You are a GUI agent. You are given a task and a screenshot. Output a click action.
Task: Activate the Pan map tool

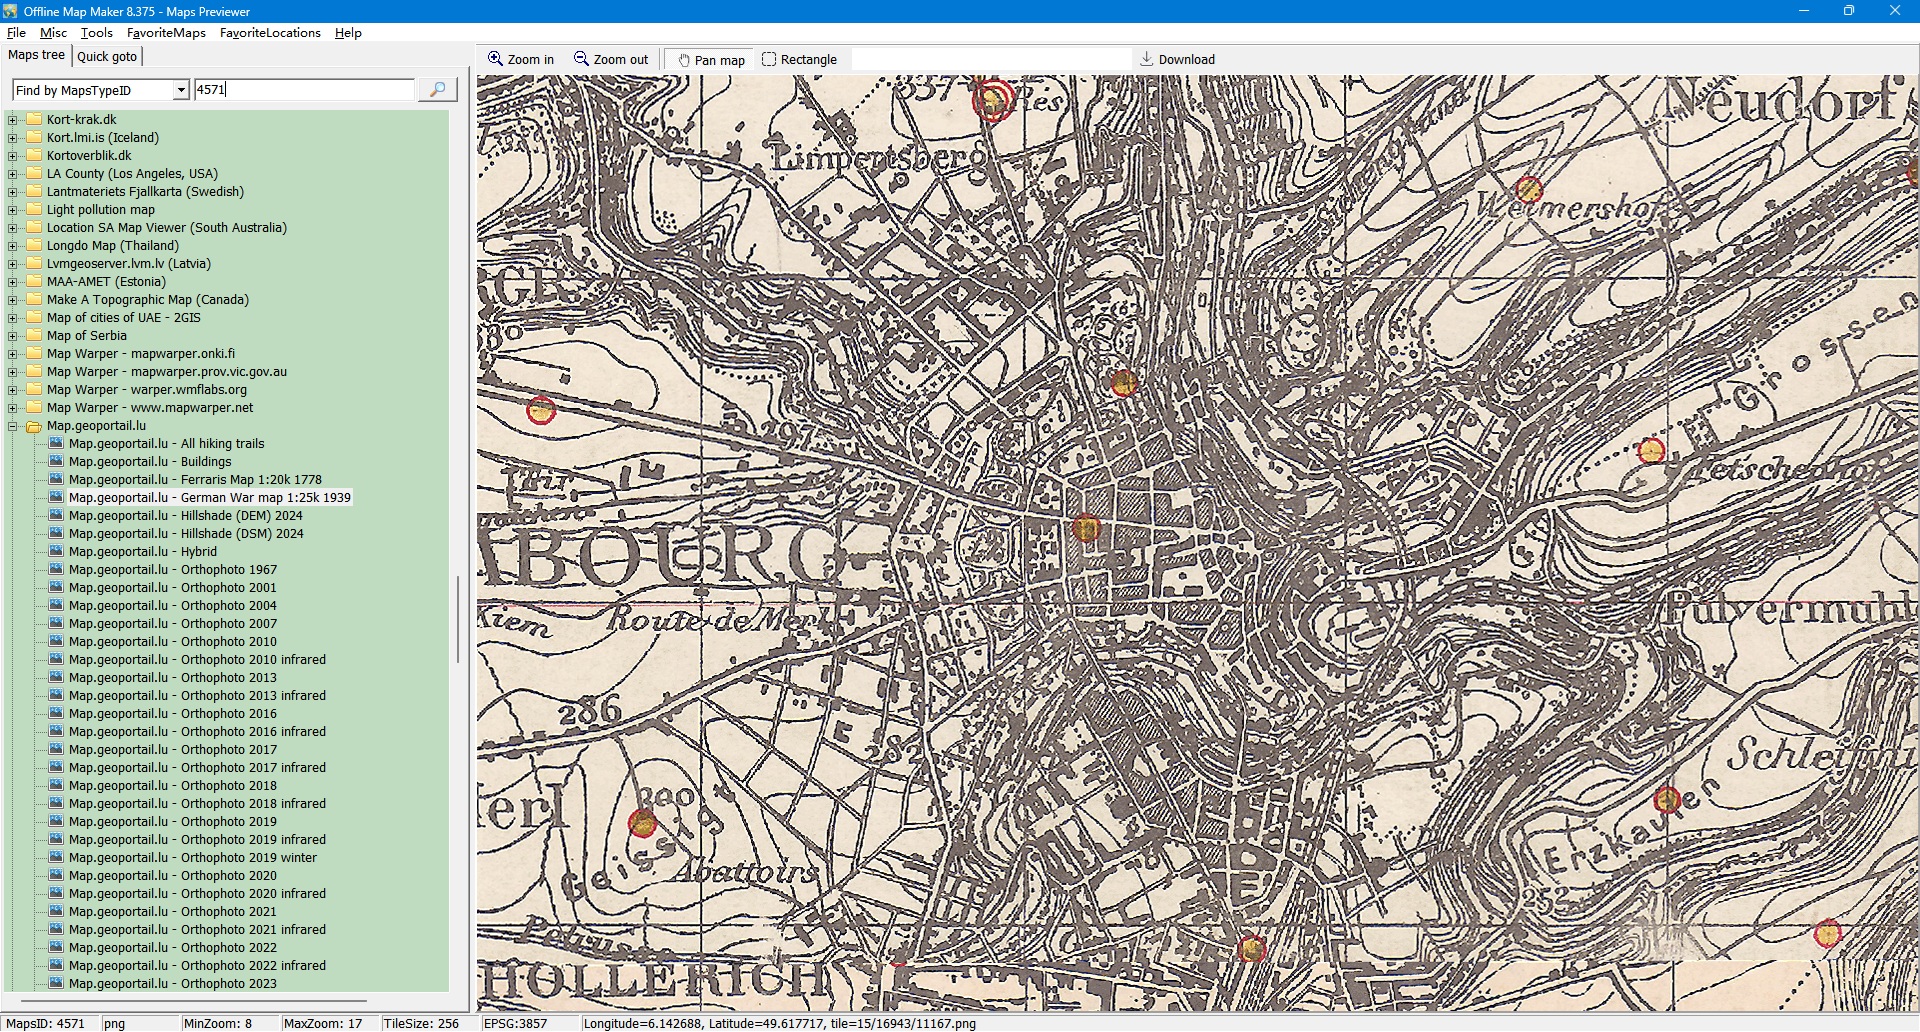(711, 60)
